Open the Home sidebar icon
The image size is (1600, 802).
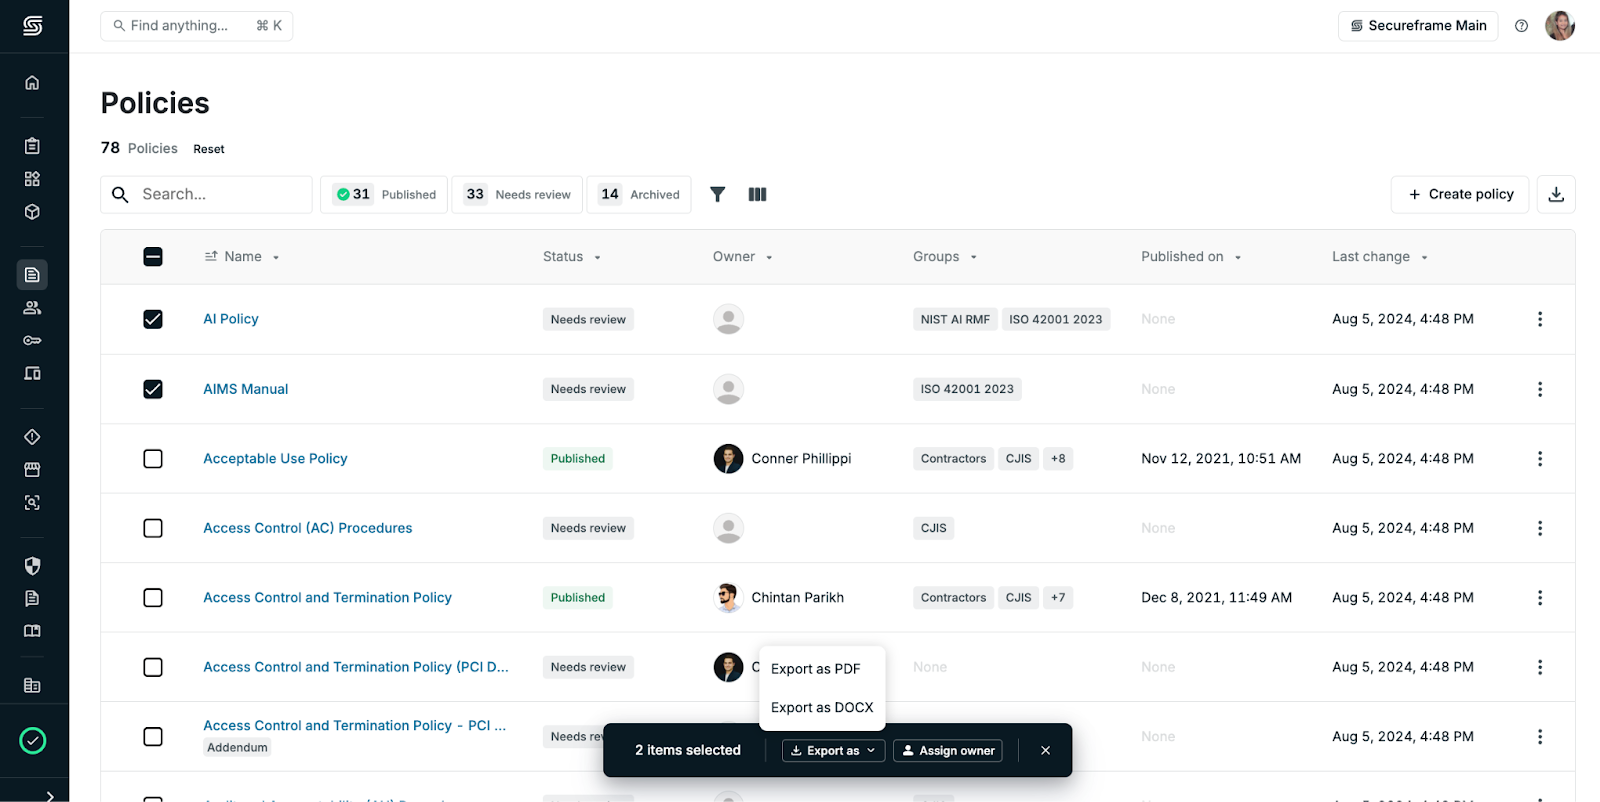pyautogui.click(x=32, y=82)
